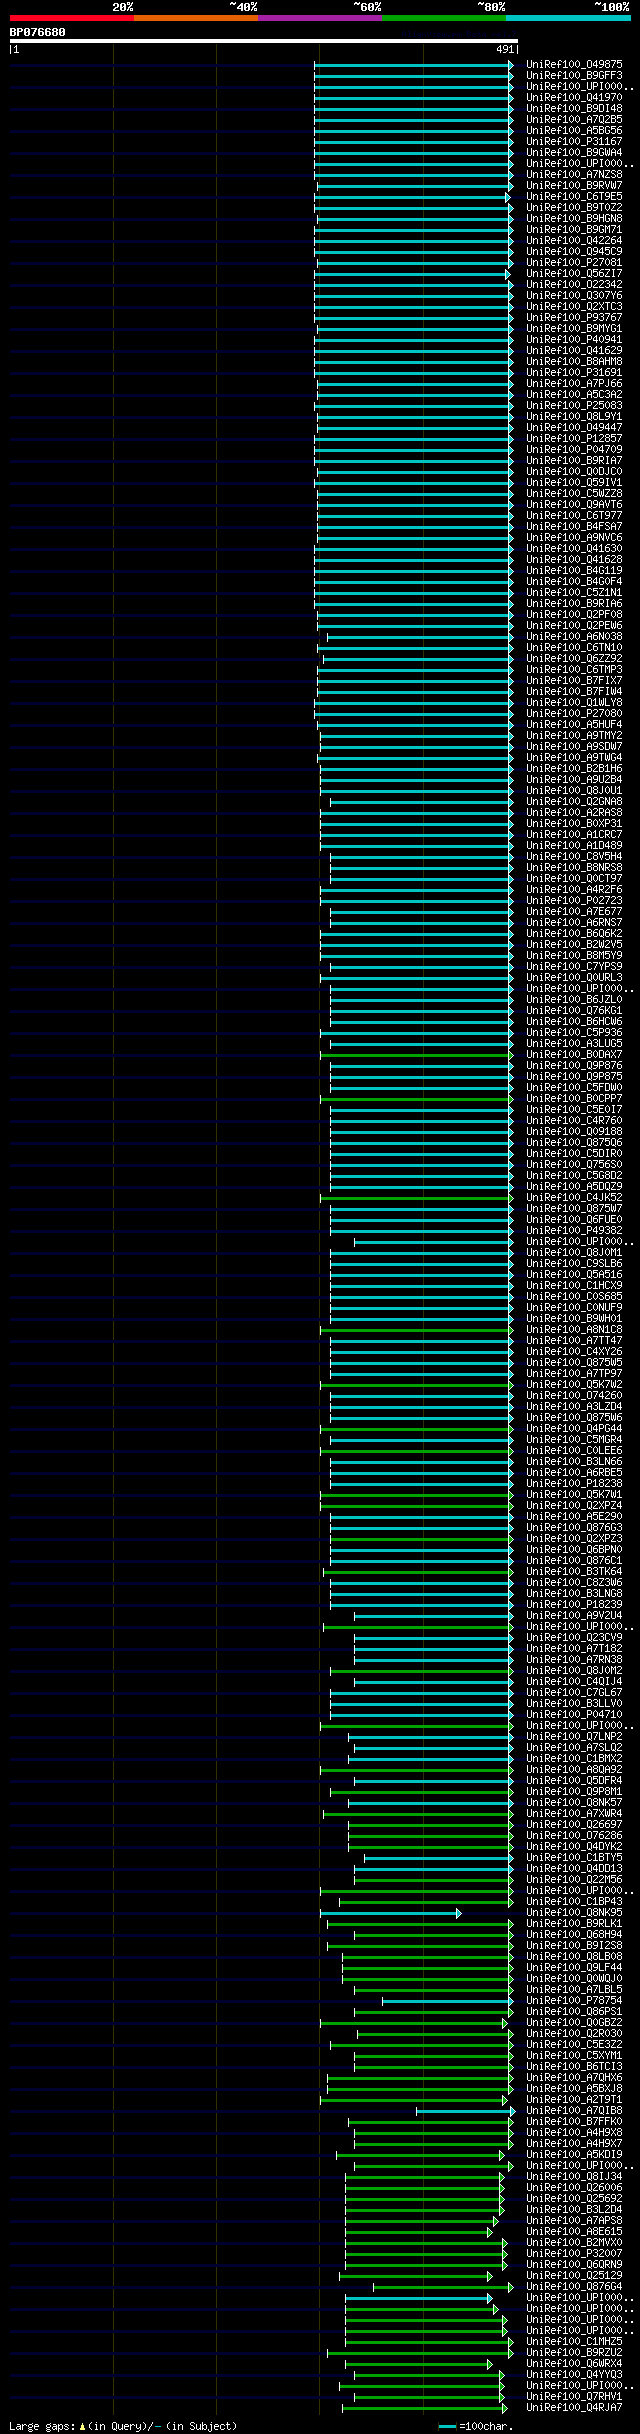
Task: Select the query name BP076680
Action: click(38, 32)
